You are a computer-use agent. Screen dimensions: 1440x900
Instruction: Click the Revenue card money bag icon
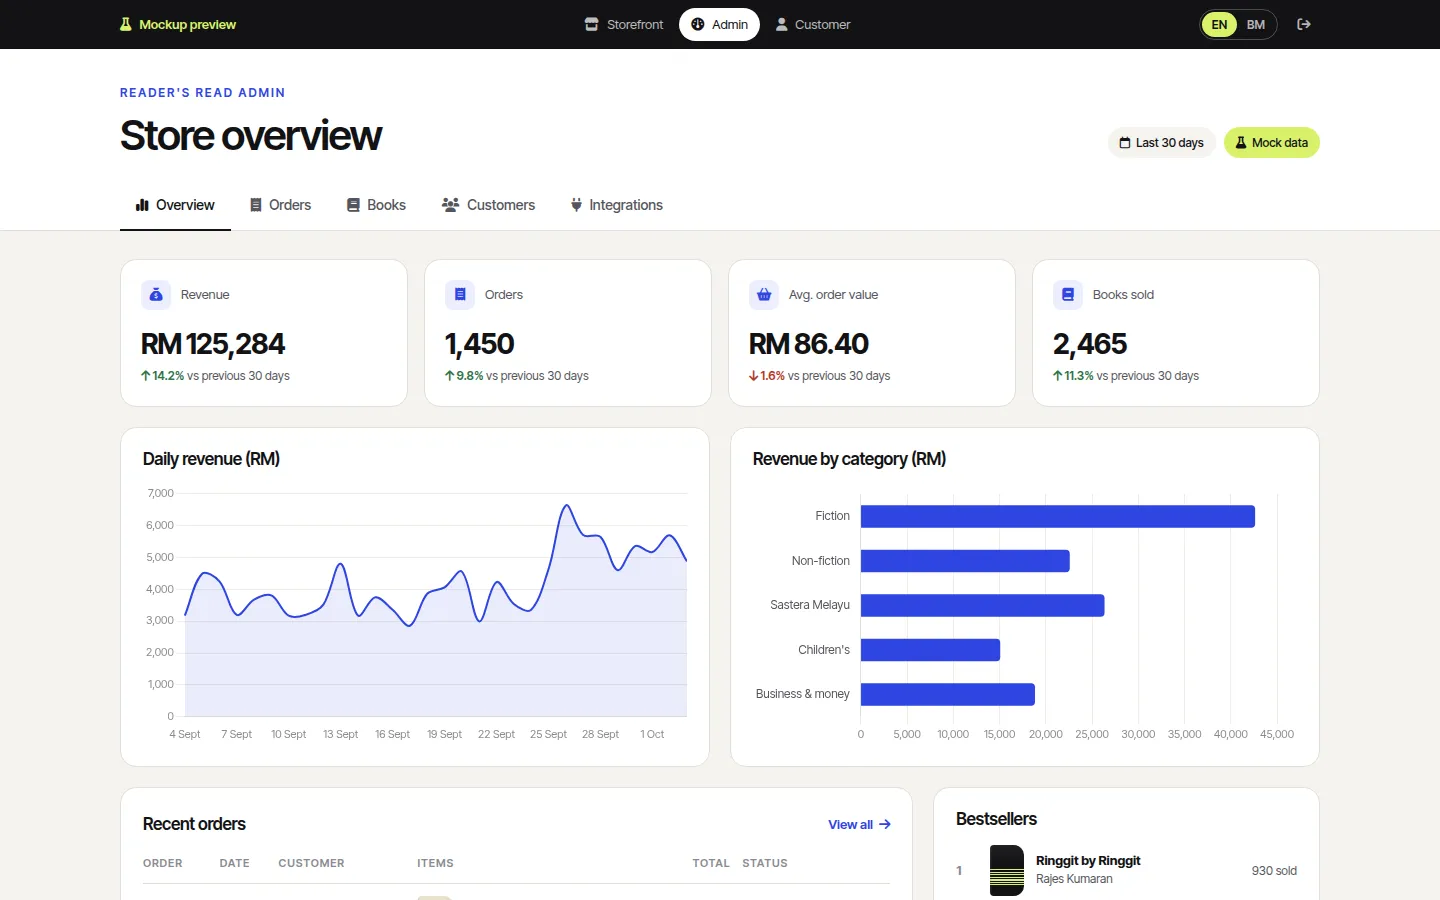pyautogui.click(x=155, y=295)
